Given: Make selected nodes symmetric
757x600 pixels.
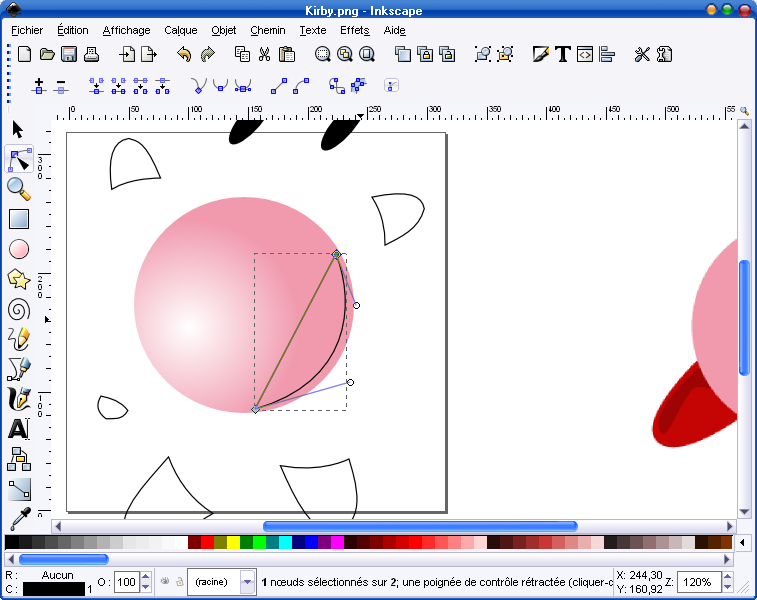Looking at the screenshot, I should pos(243,85).
